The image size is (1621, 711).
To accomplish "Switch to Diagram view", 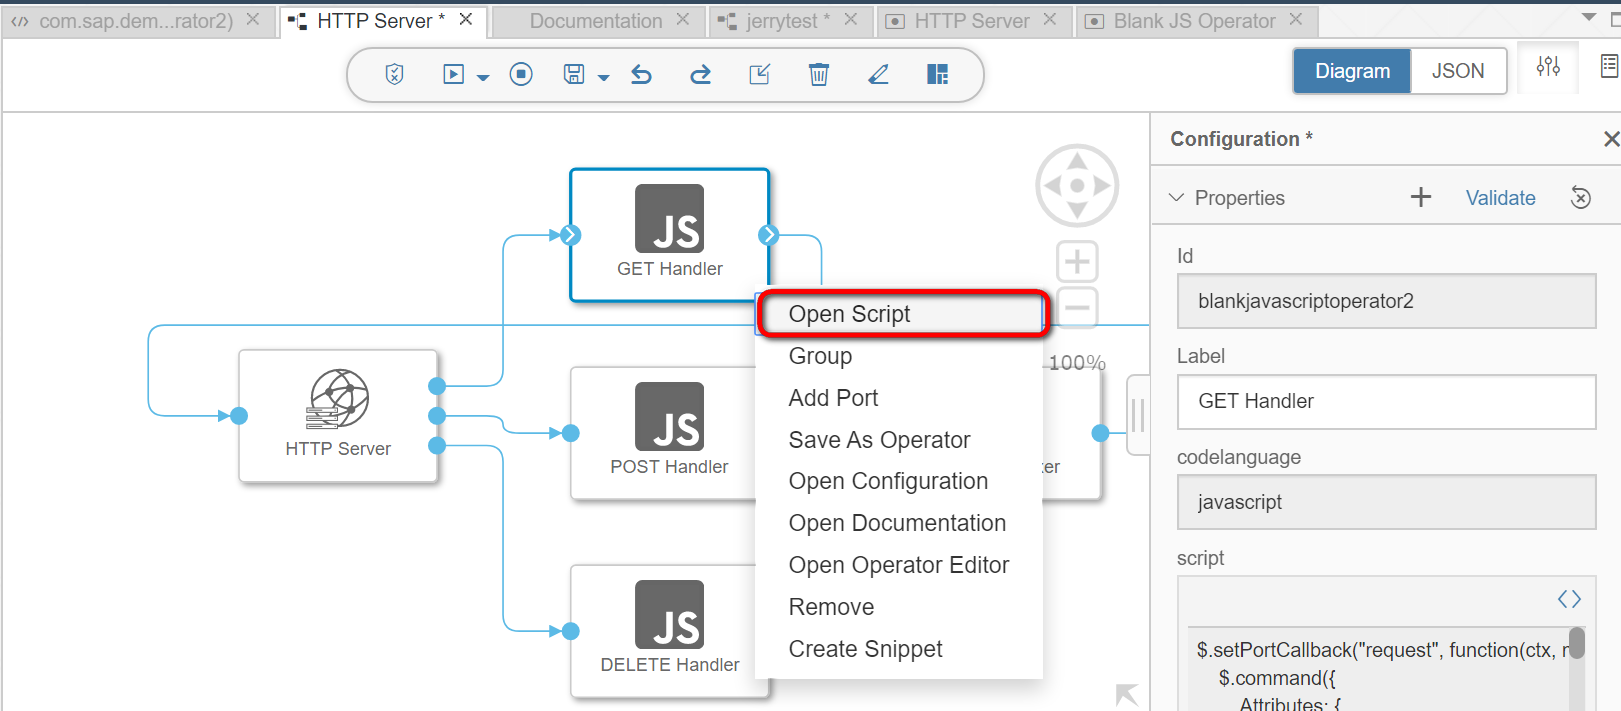I will point(1352,71).
